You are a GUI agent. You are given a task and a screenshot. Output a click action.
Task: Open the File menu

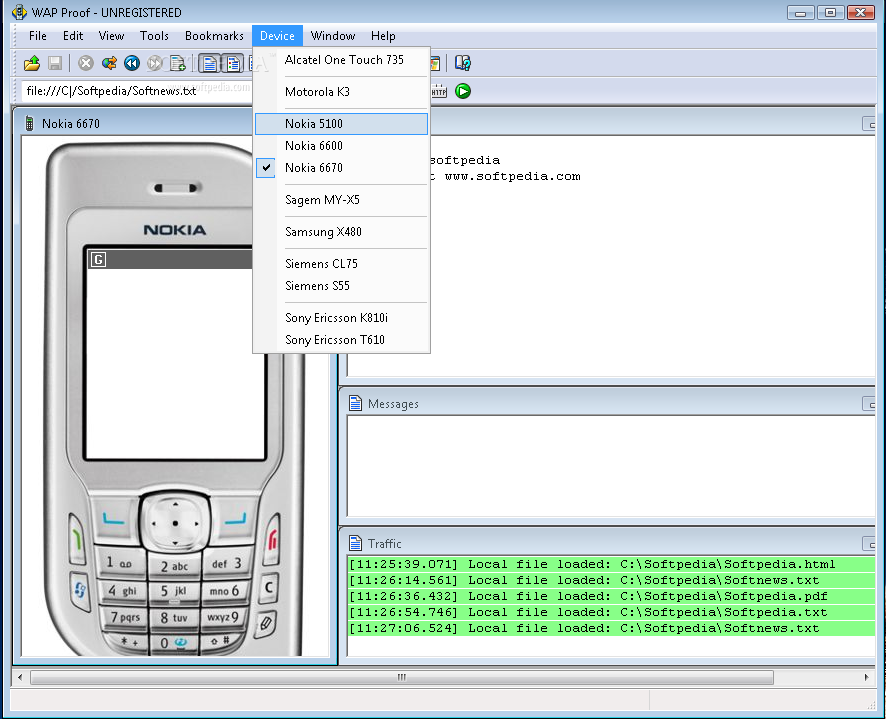coord(38,36)
